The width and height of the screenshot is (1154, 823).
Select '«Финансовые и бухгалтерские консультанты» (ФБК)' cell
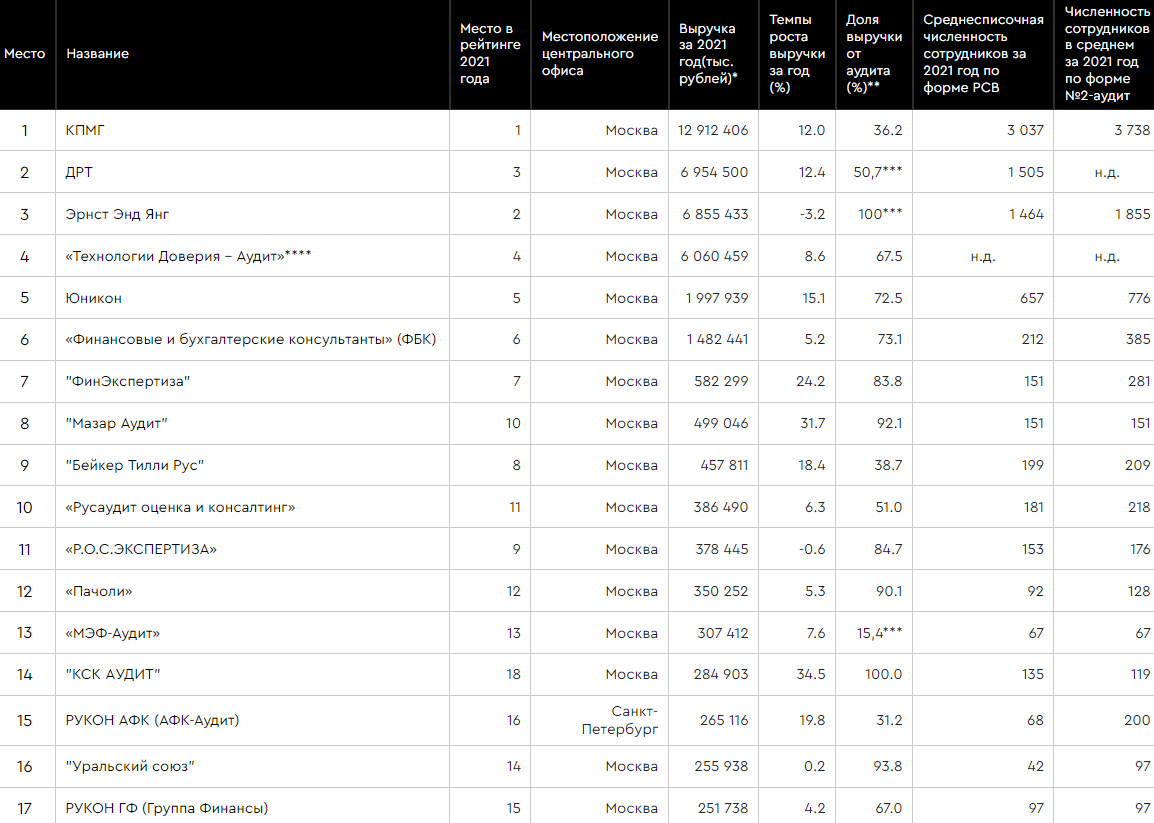(x=251, y=339)
